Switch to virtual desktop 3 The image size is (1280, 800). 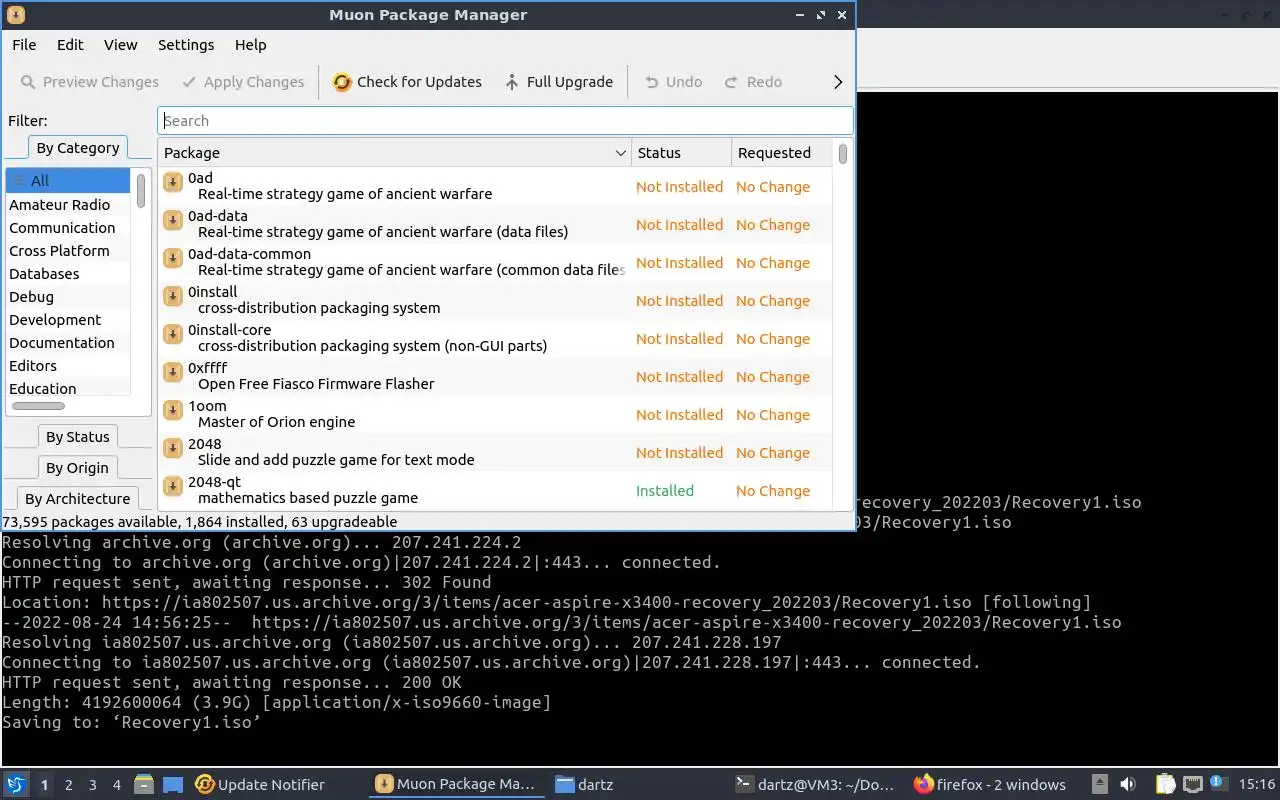coord(93,785)
